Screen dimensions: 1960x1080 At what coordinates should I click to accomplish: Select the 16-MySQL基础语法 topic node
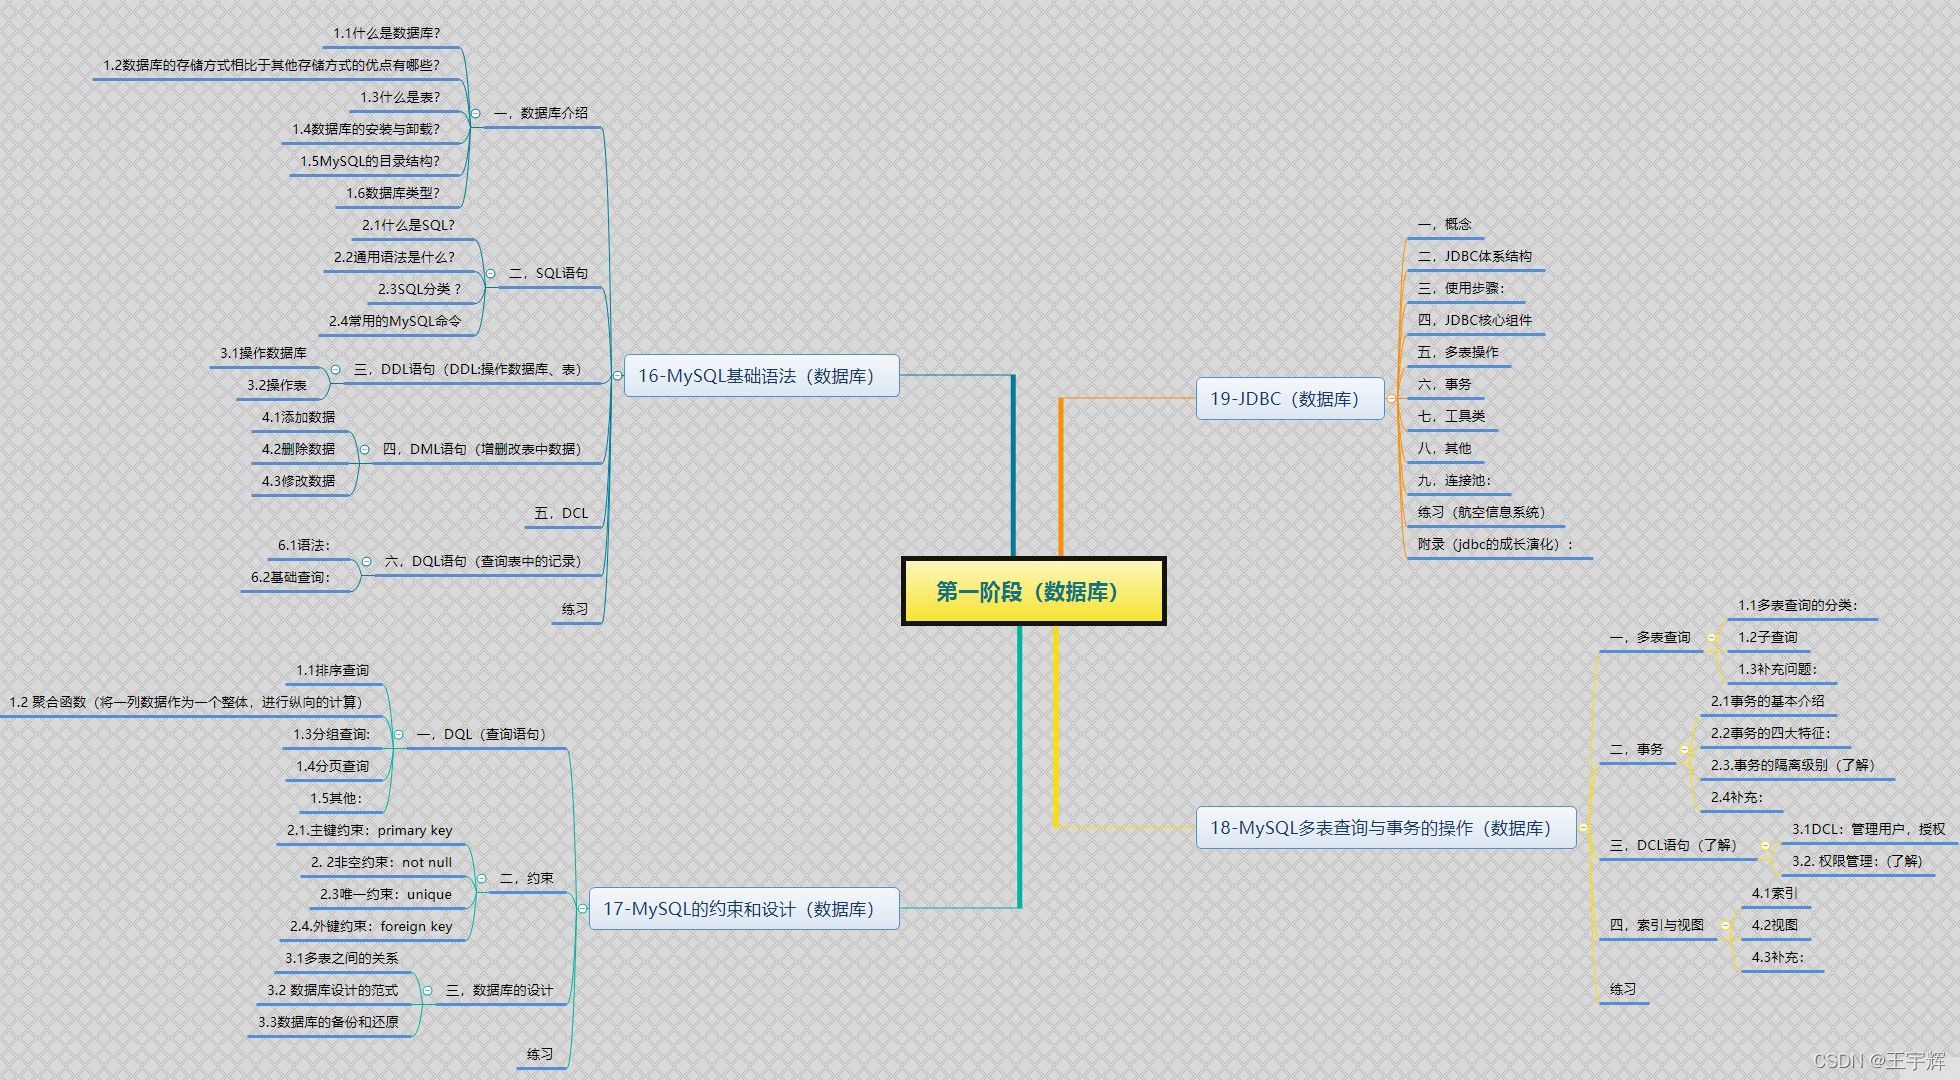(760, 376)
